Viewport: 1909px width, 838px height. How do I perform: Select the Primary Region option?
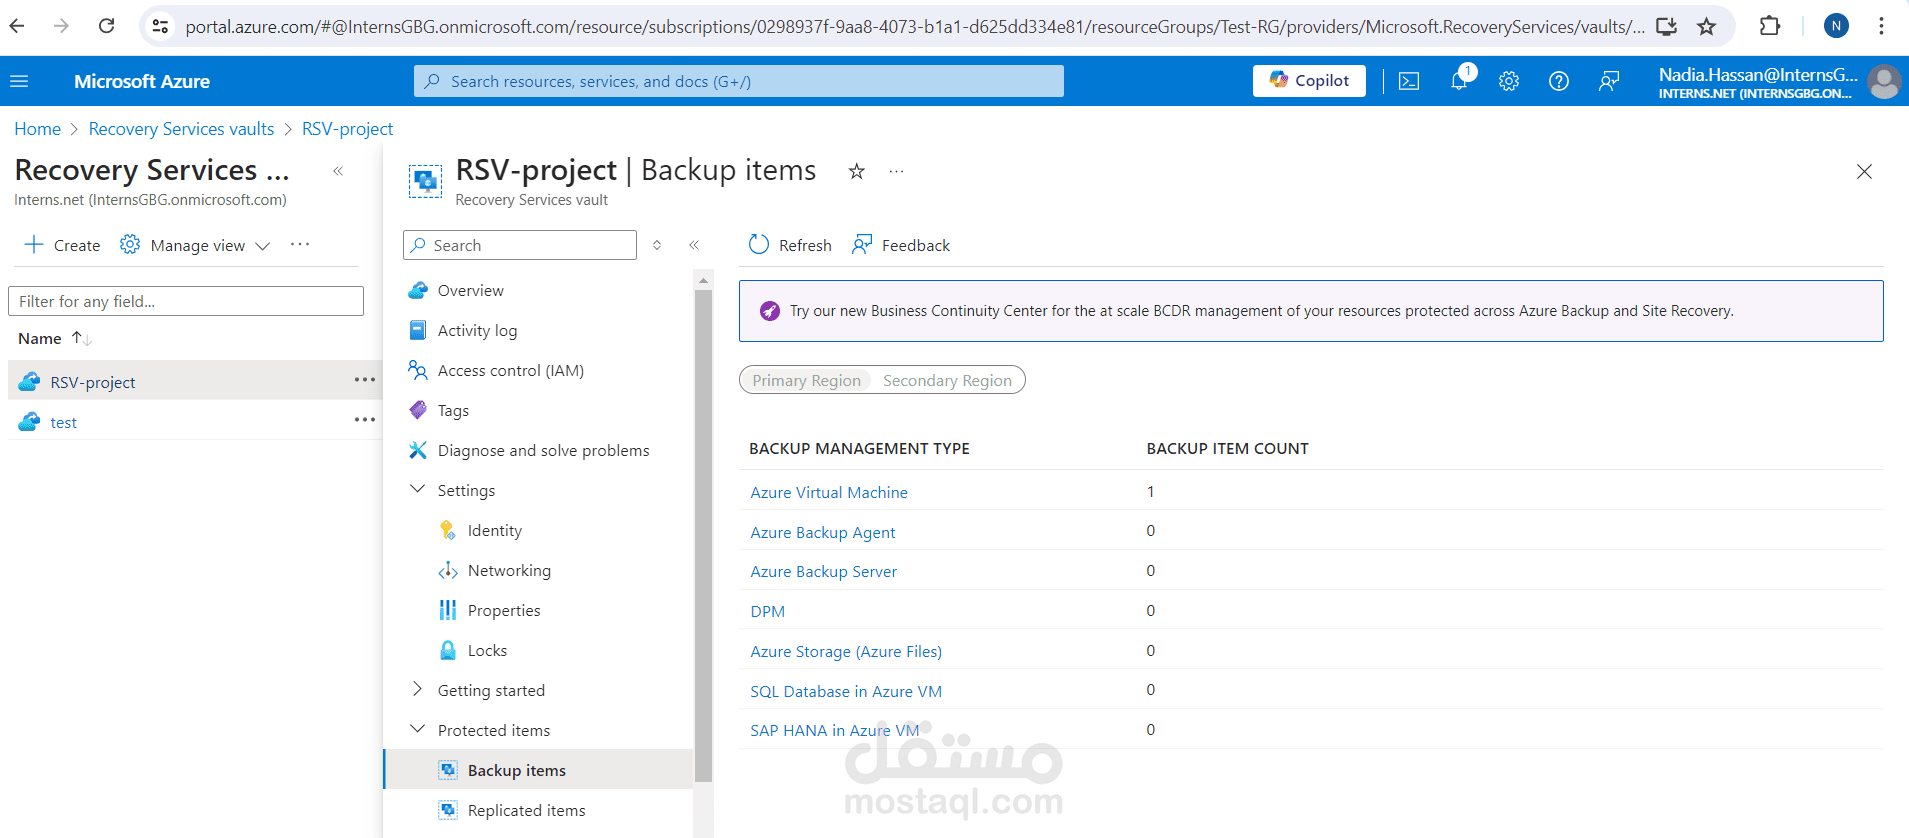(x=806, y=380)
